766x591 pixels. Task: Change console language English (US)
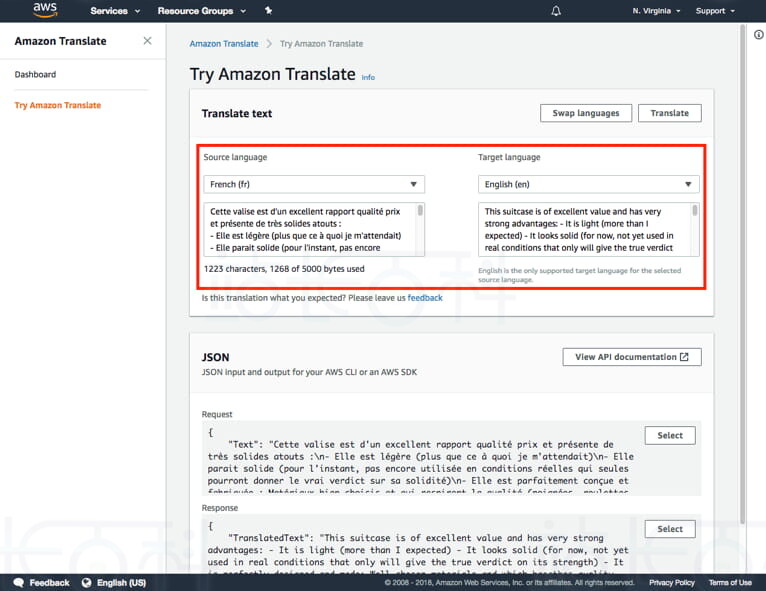[114, 583]
